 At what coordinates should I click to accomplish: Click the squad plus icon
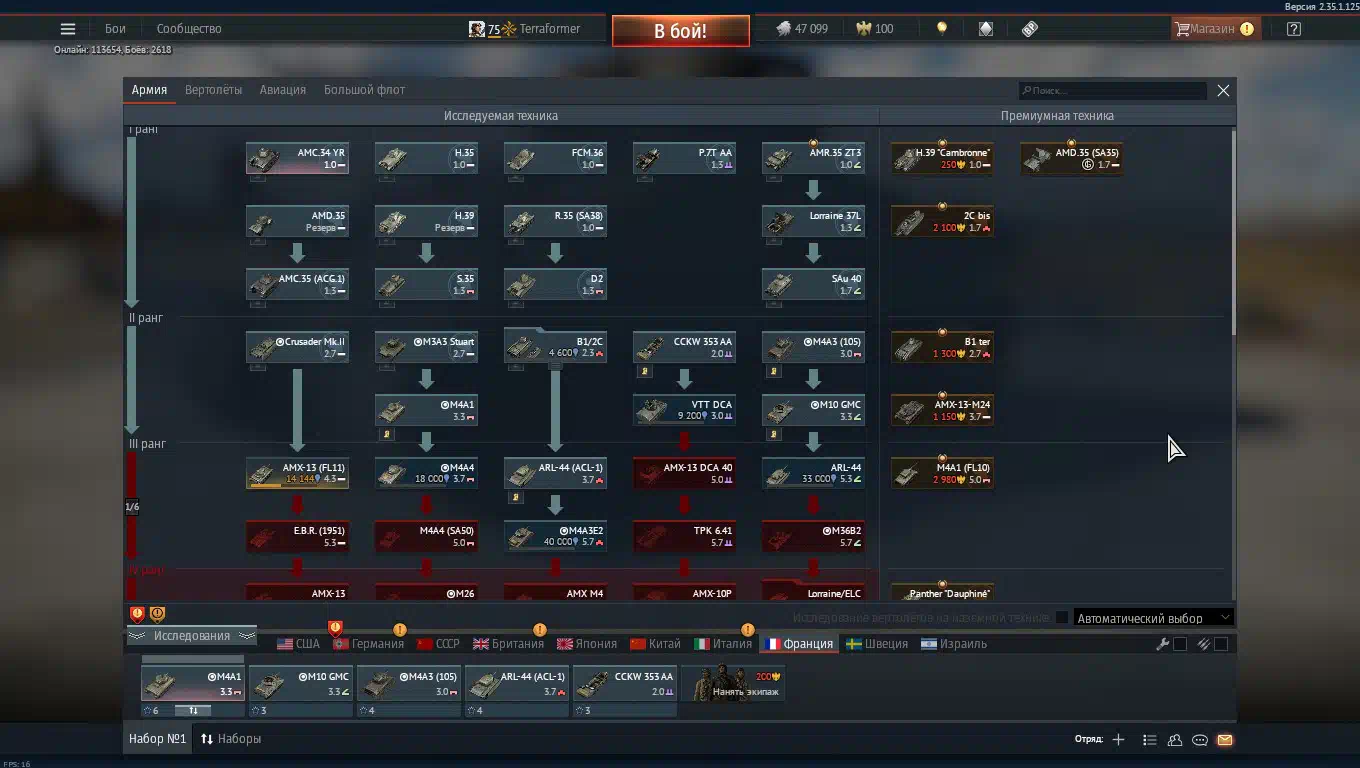click(1118, 739)
